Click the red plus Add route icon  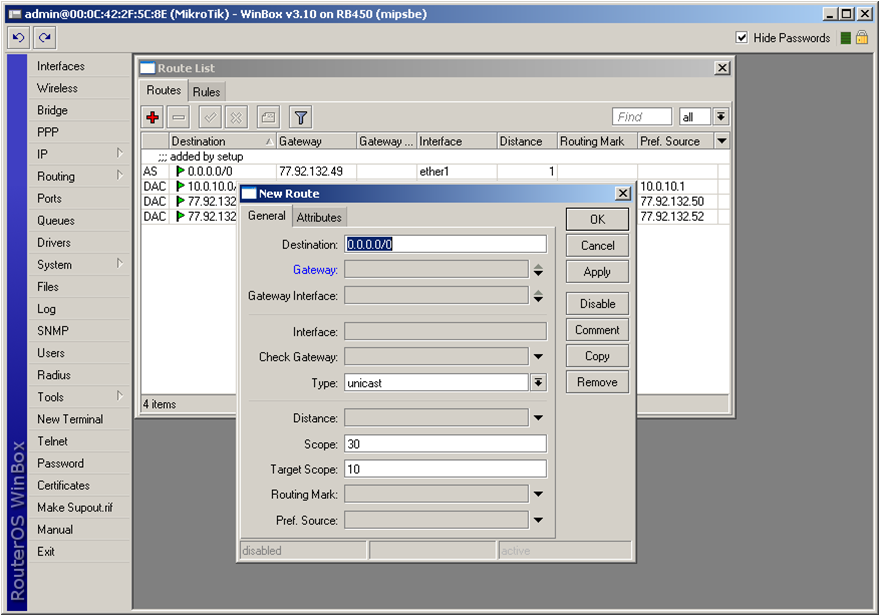(152, 117)
